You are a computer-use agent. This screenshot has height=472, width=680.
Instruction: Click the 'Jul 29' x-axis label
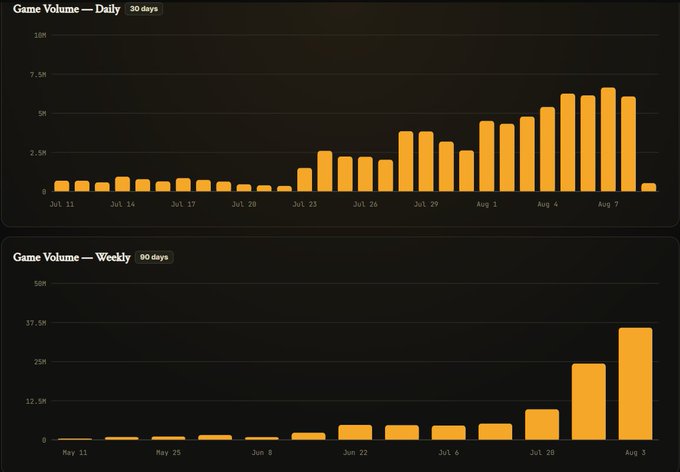click(x=426, y=204)
